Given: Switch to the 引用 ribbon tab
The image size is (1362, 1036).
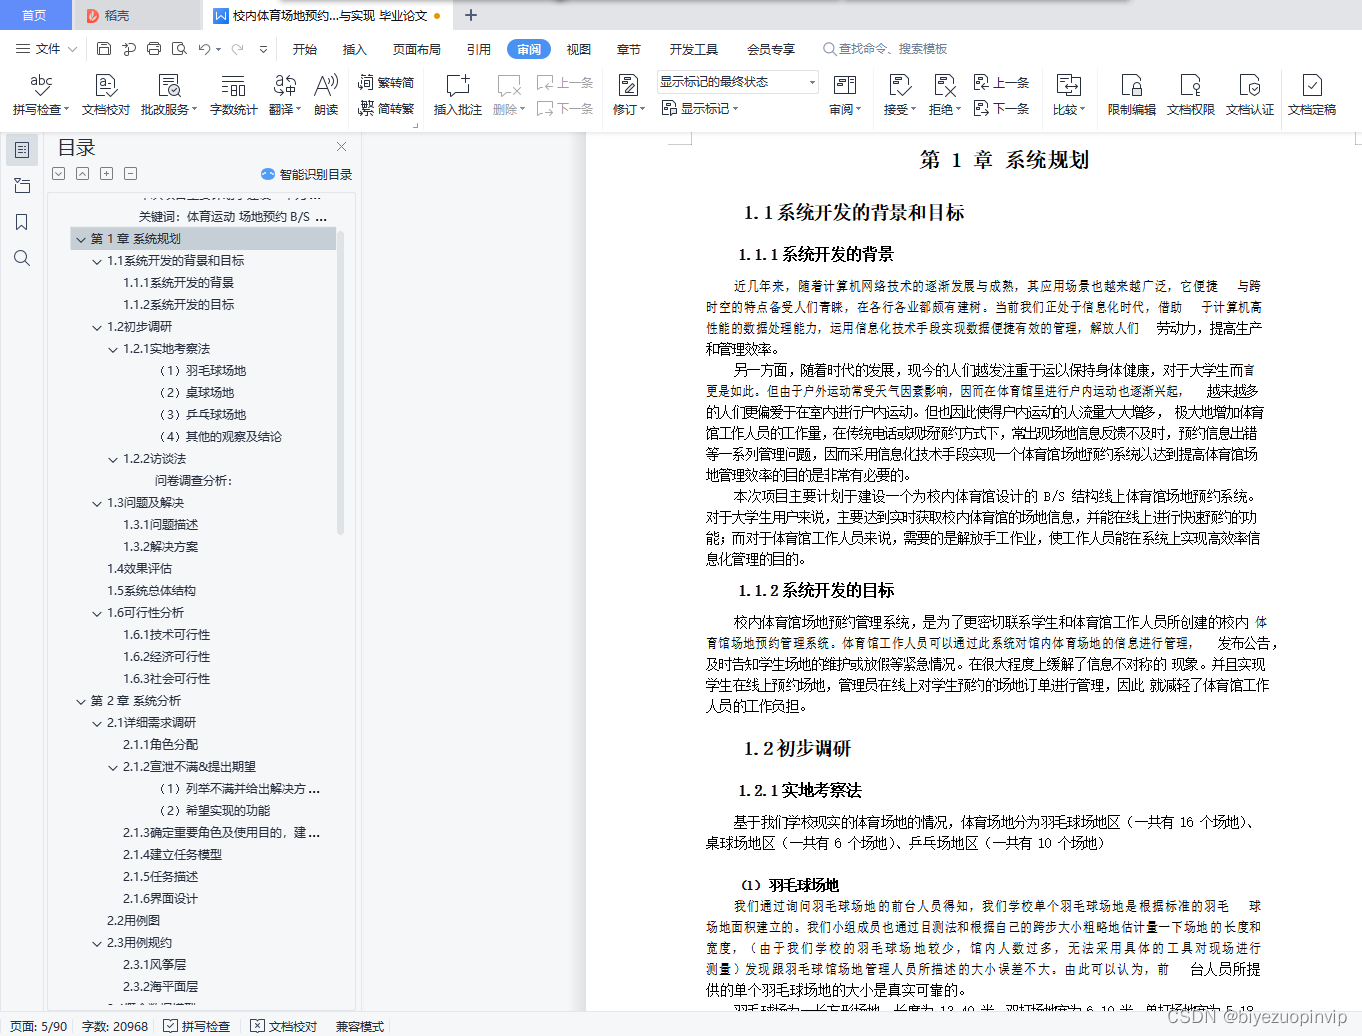Looking at the screenshot, I should (479, 49).
